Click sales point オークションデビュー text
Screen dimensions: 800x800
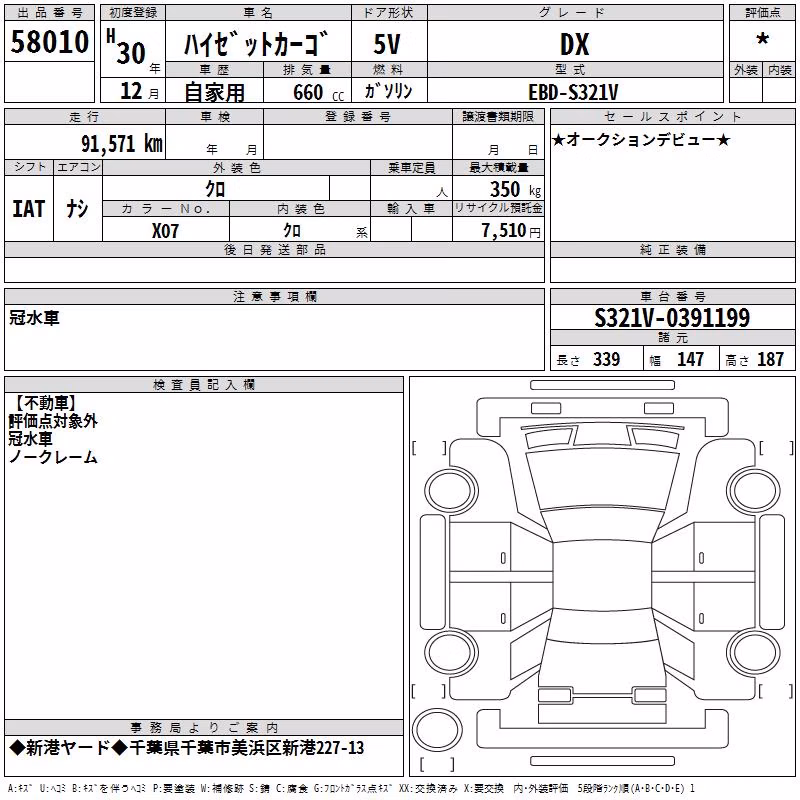(641, 139)
